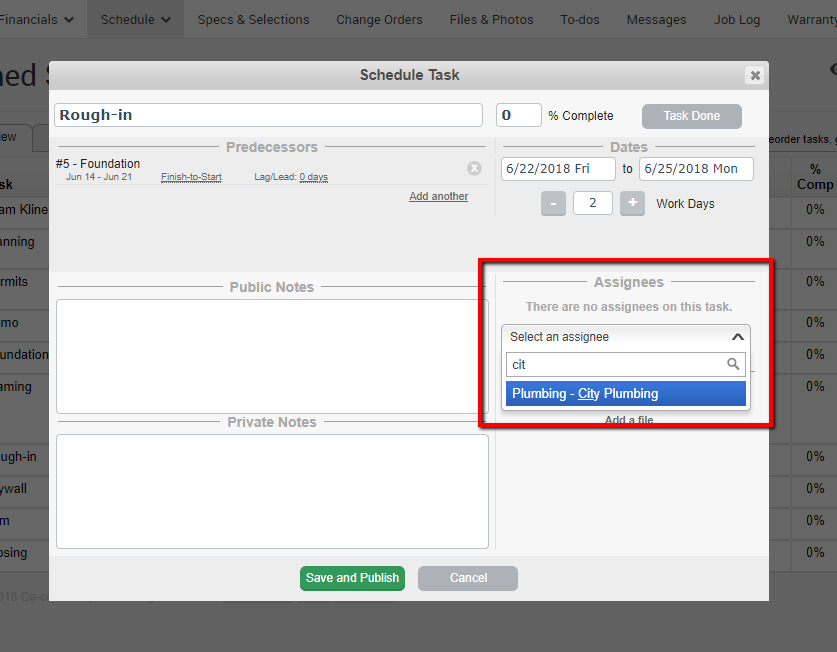Click inside the Public Notes text area
Viewport: 837px width, 652px height.
tap(272, 355)
